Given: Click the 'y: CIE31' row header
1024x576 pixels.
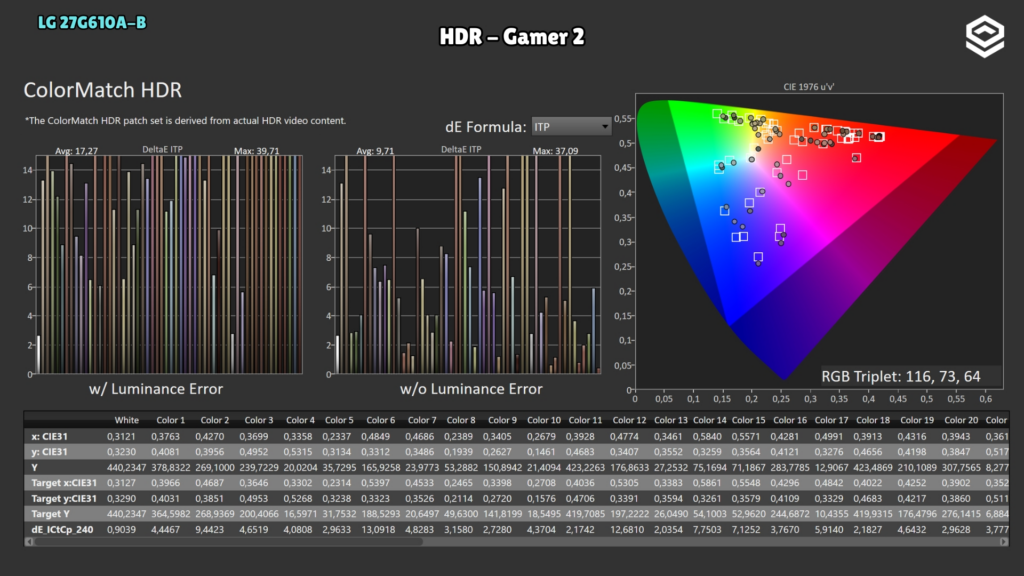Looking at the screenshot, I should [x=50, y=452].
